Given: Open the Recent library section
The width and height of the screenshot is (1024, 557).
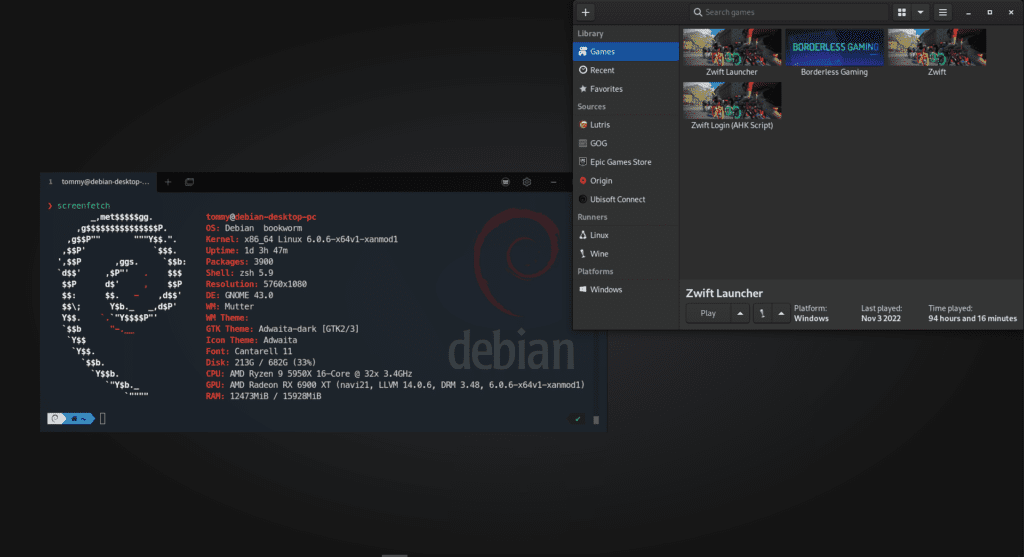Looking at the screenshot, I should tap(602, 70).
